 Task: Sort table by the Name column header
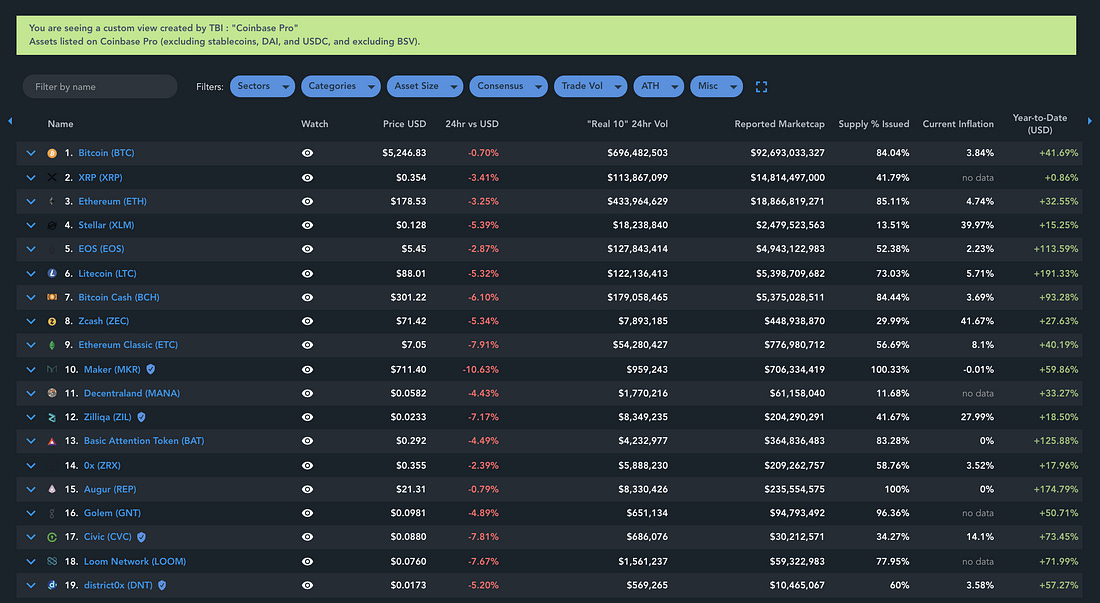coord(60,124)
